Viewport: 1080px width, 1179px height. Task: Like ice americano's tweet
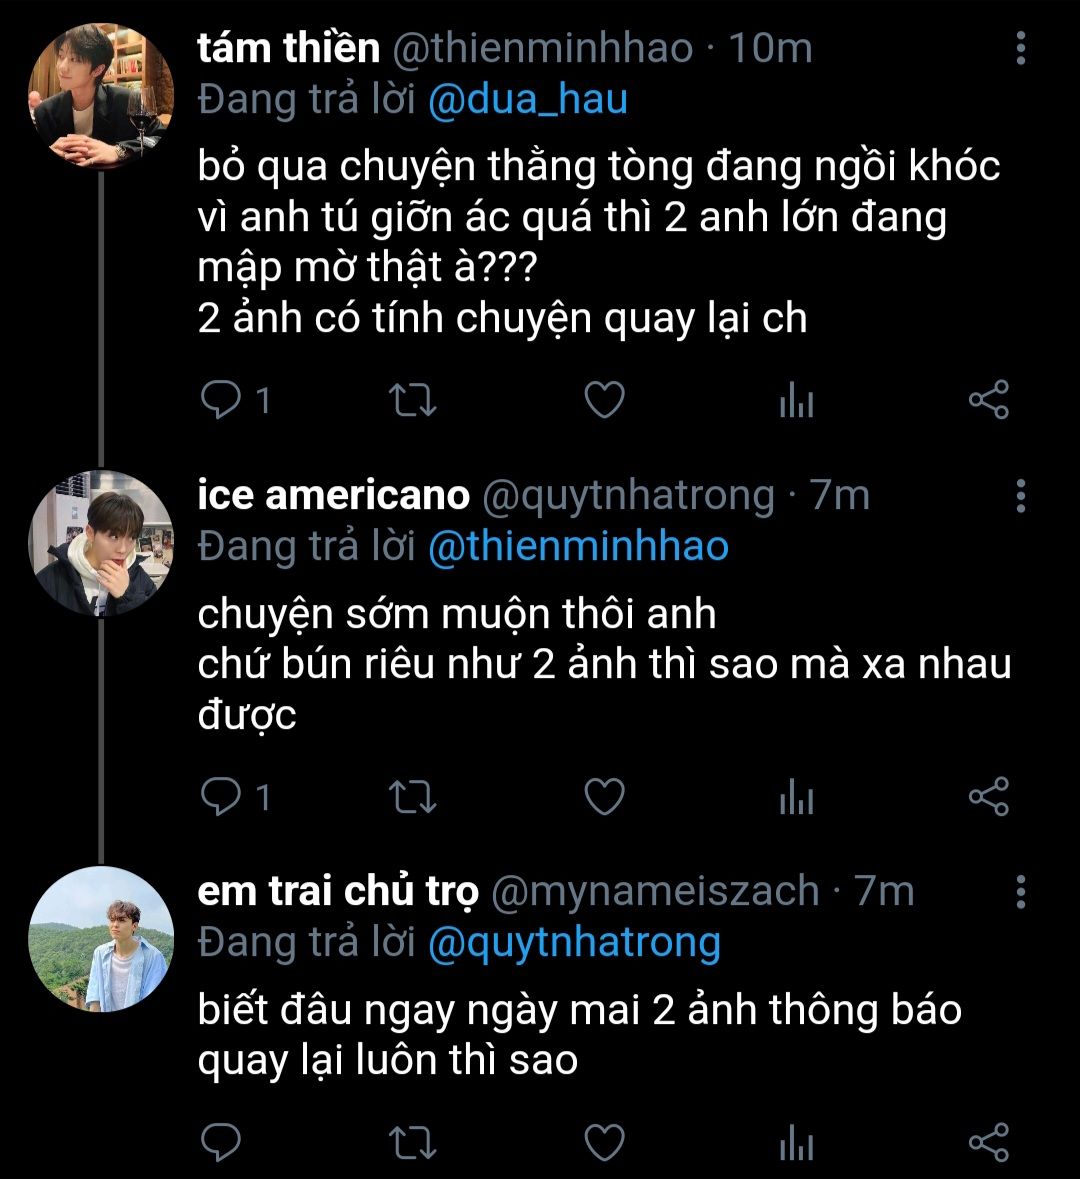[604, 797]
